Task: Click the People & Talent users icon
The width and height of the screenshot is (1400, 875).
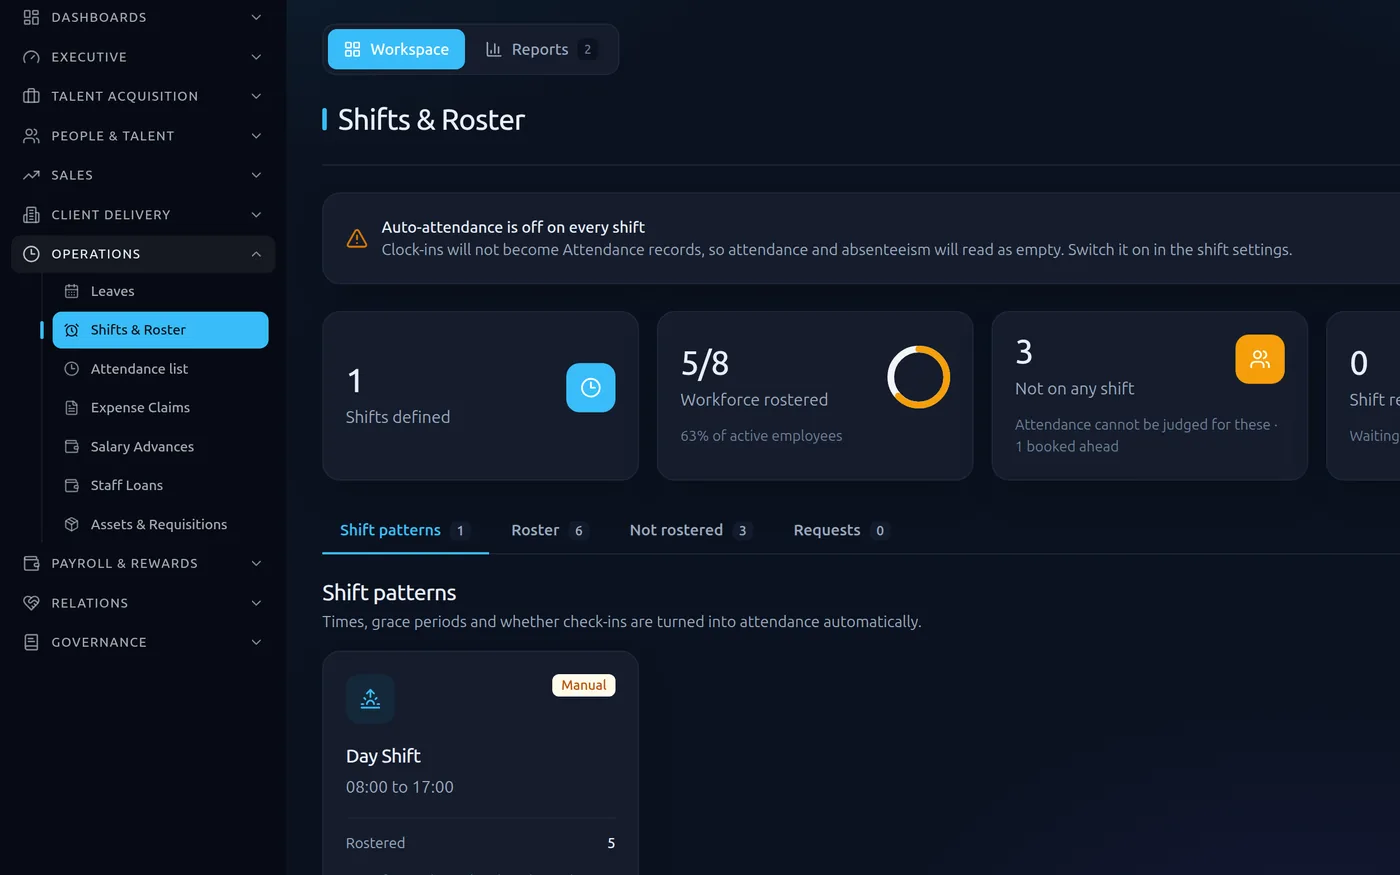Action: coord(31,136)
